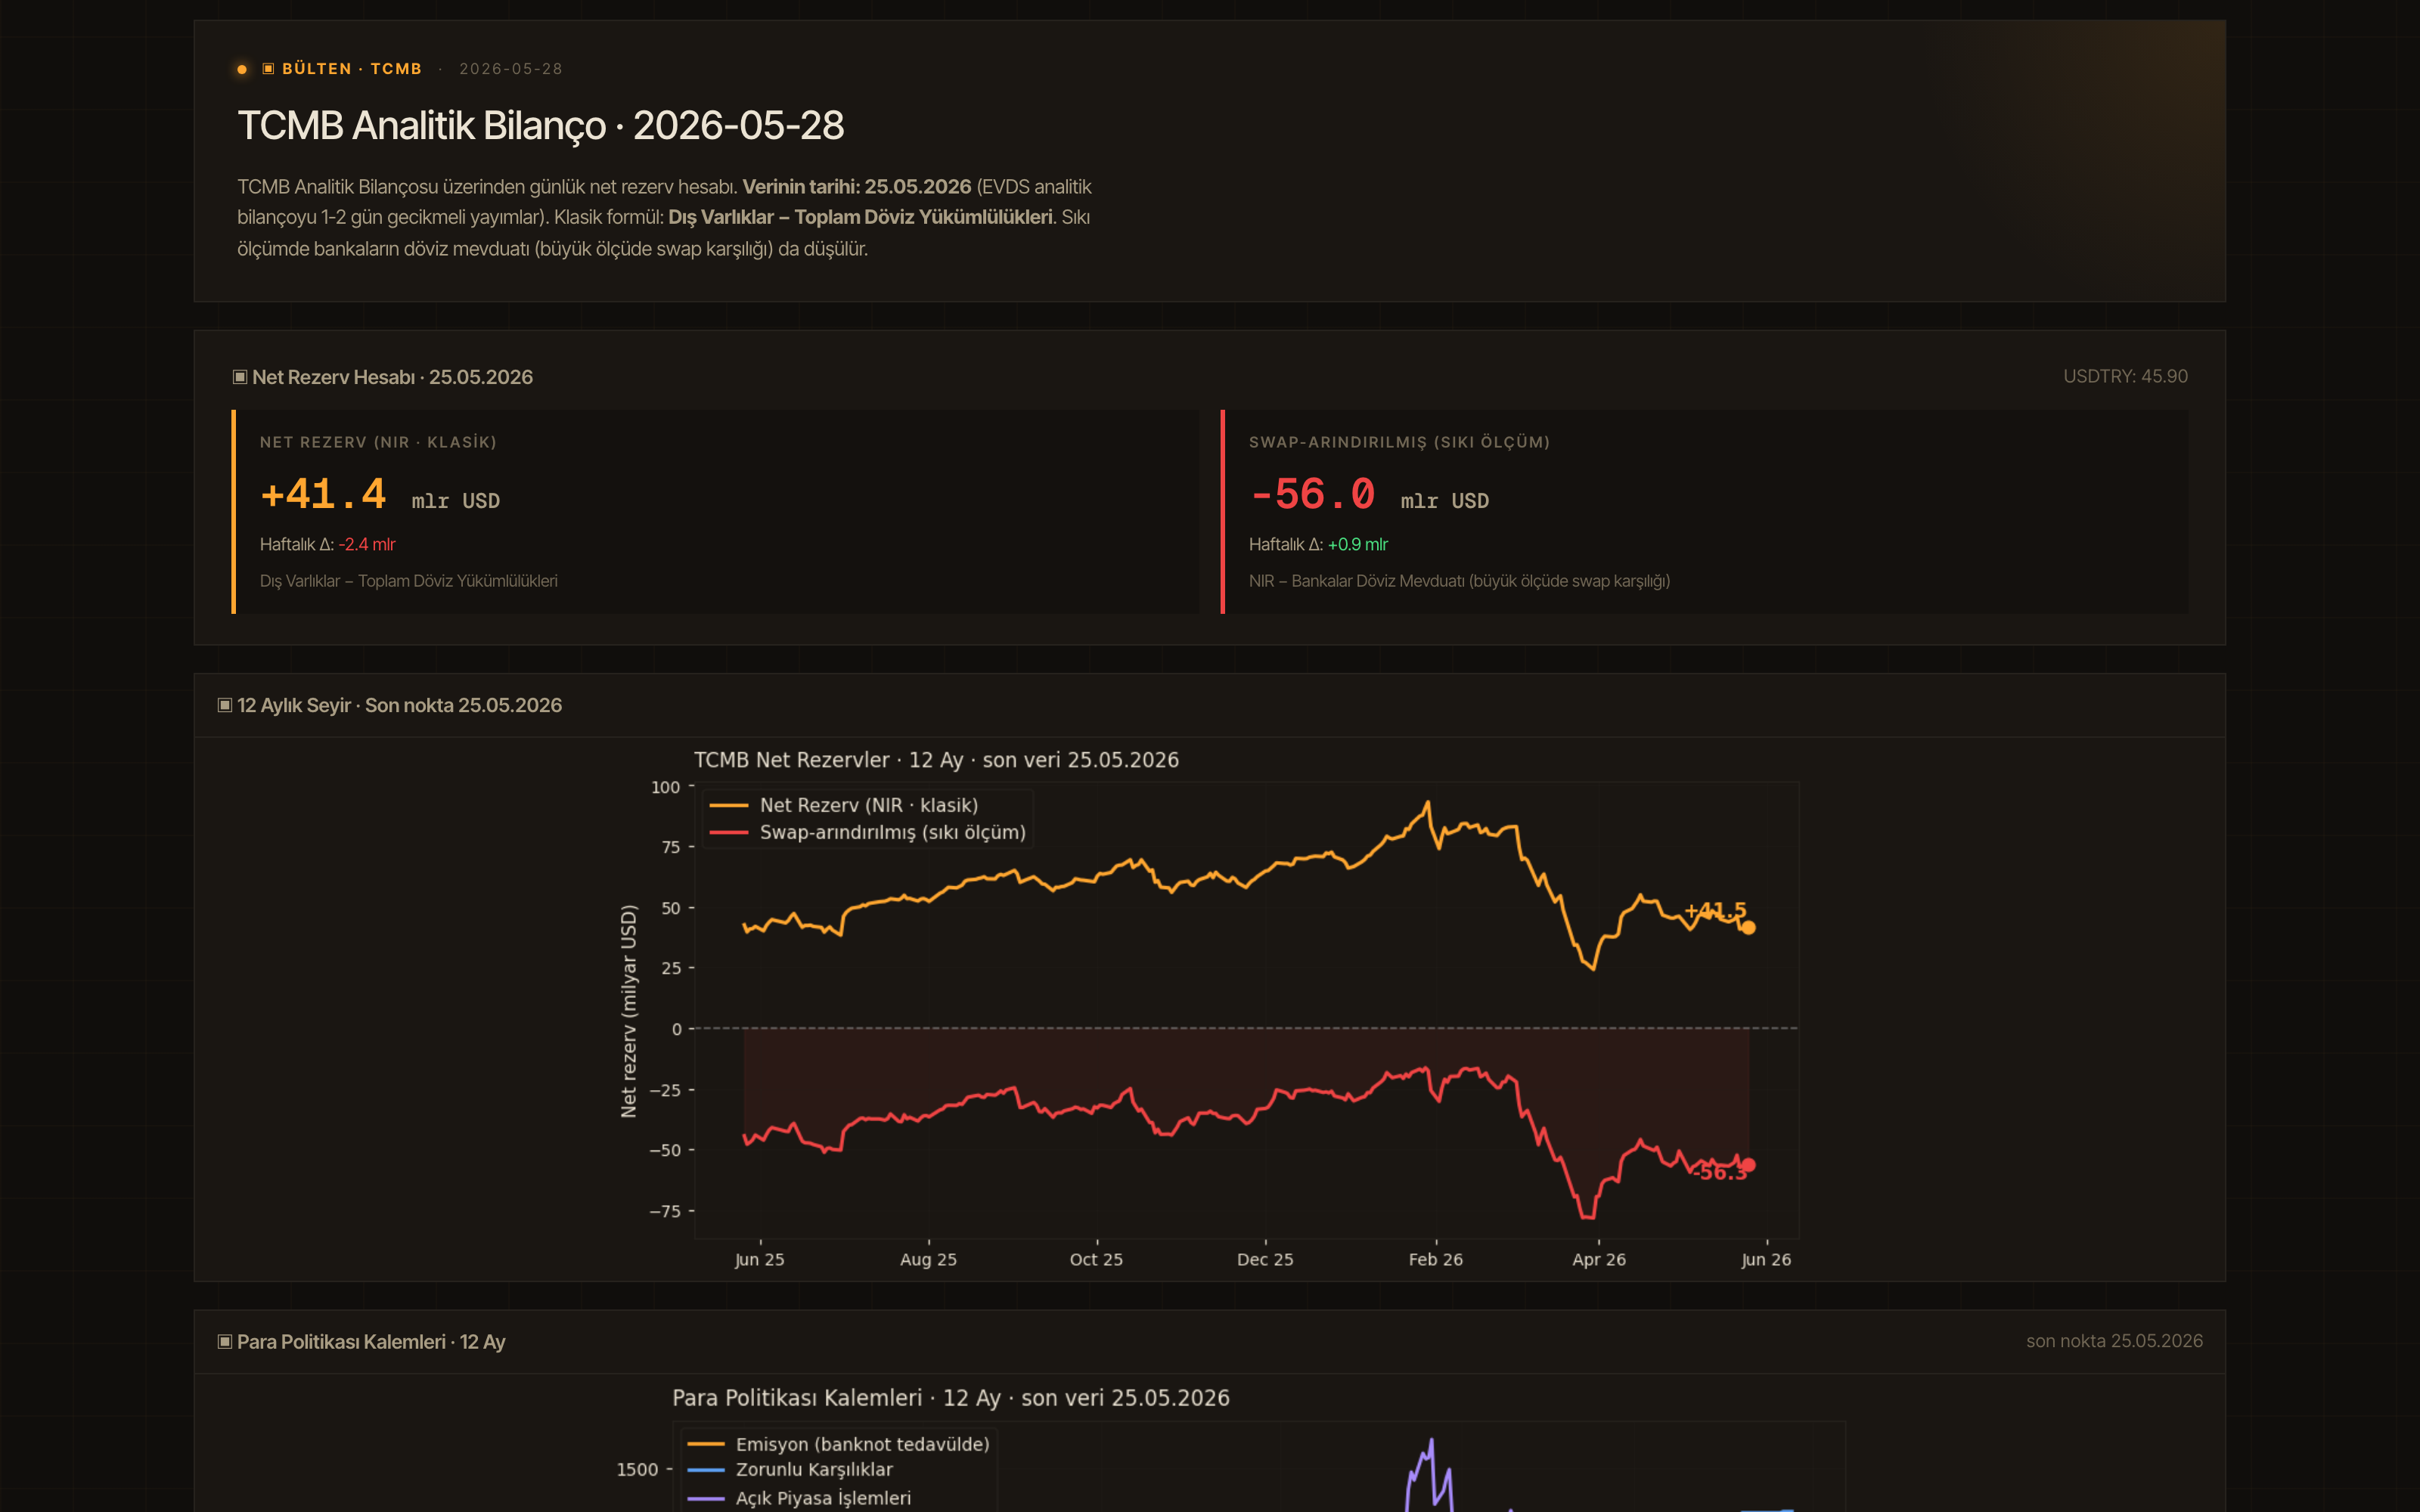Click the 'Haftalık Δ: +0.9 mlr' change line
The width and height of the screenshot is (2420, 1512).
coord(1318,544)
